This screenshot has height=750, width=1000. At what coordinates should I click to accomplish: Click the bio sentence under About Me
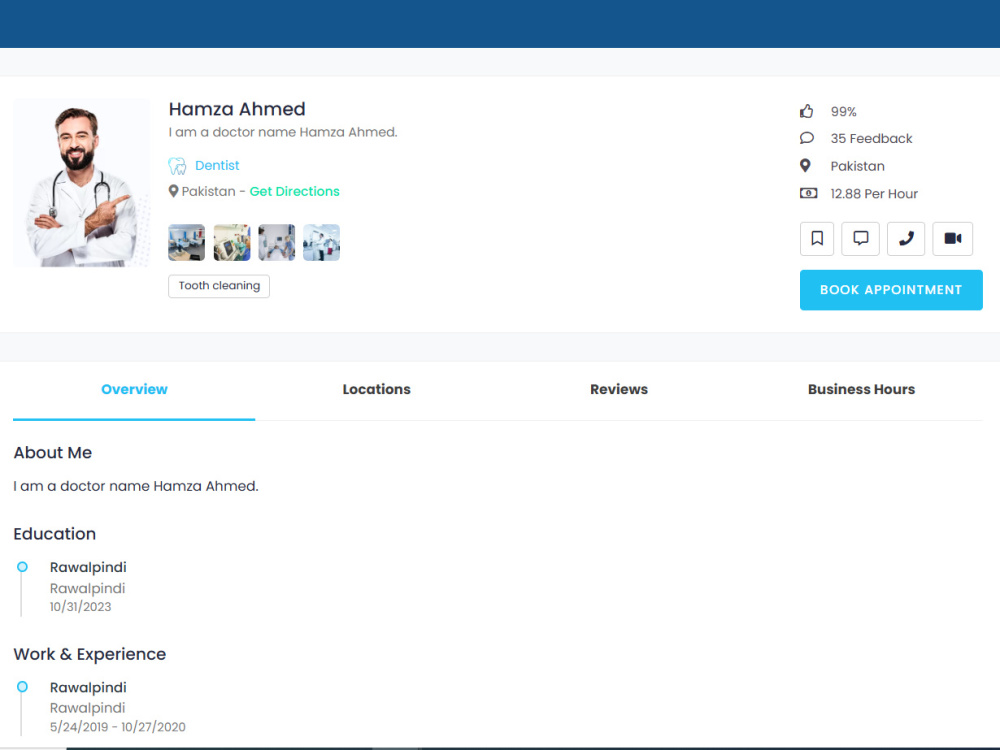[x=136, y=486]
